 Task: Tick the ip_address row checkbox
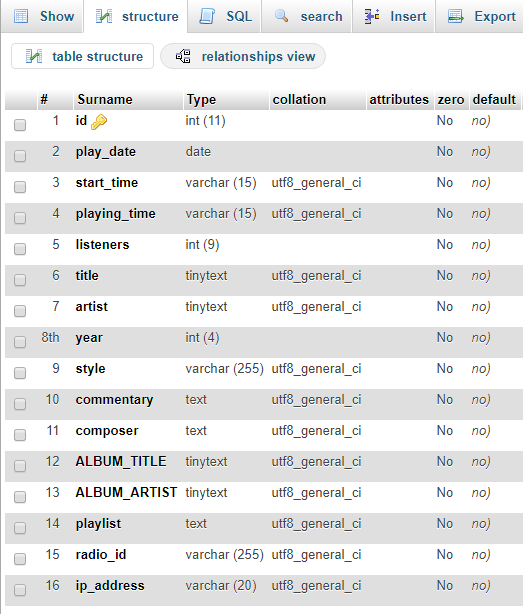click(x=20, y=590)
